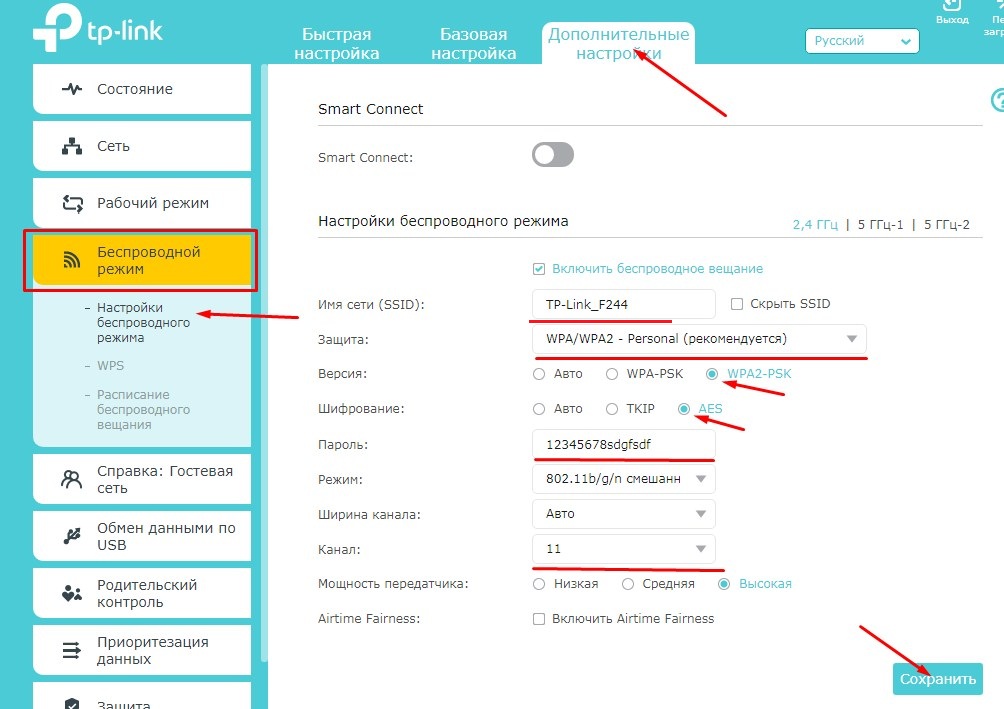Click the Сохранить button

click(937, 679)
